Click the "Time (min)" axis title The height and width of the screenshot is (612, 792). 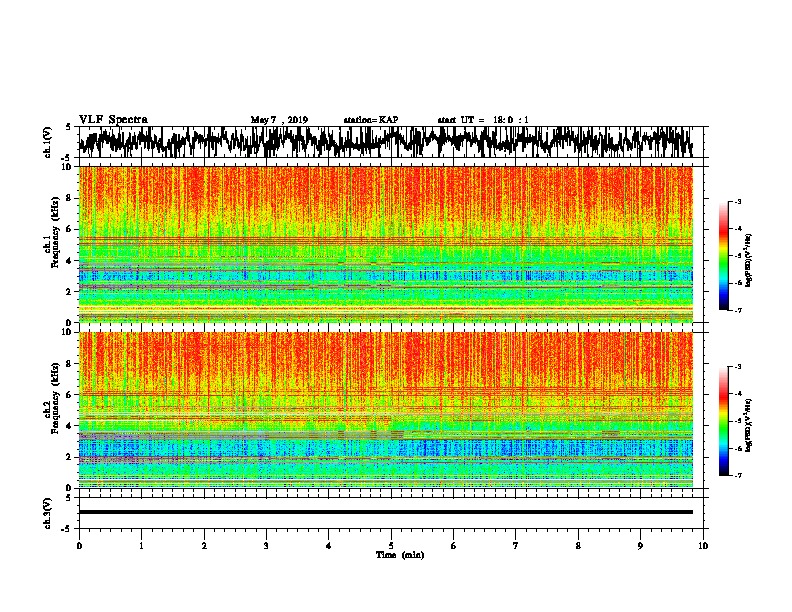[400, 555]
